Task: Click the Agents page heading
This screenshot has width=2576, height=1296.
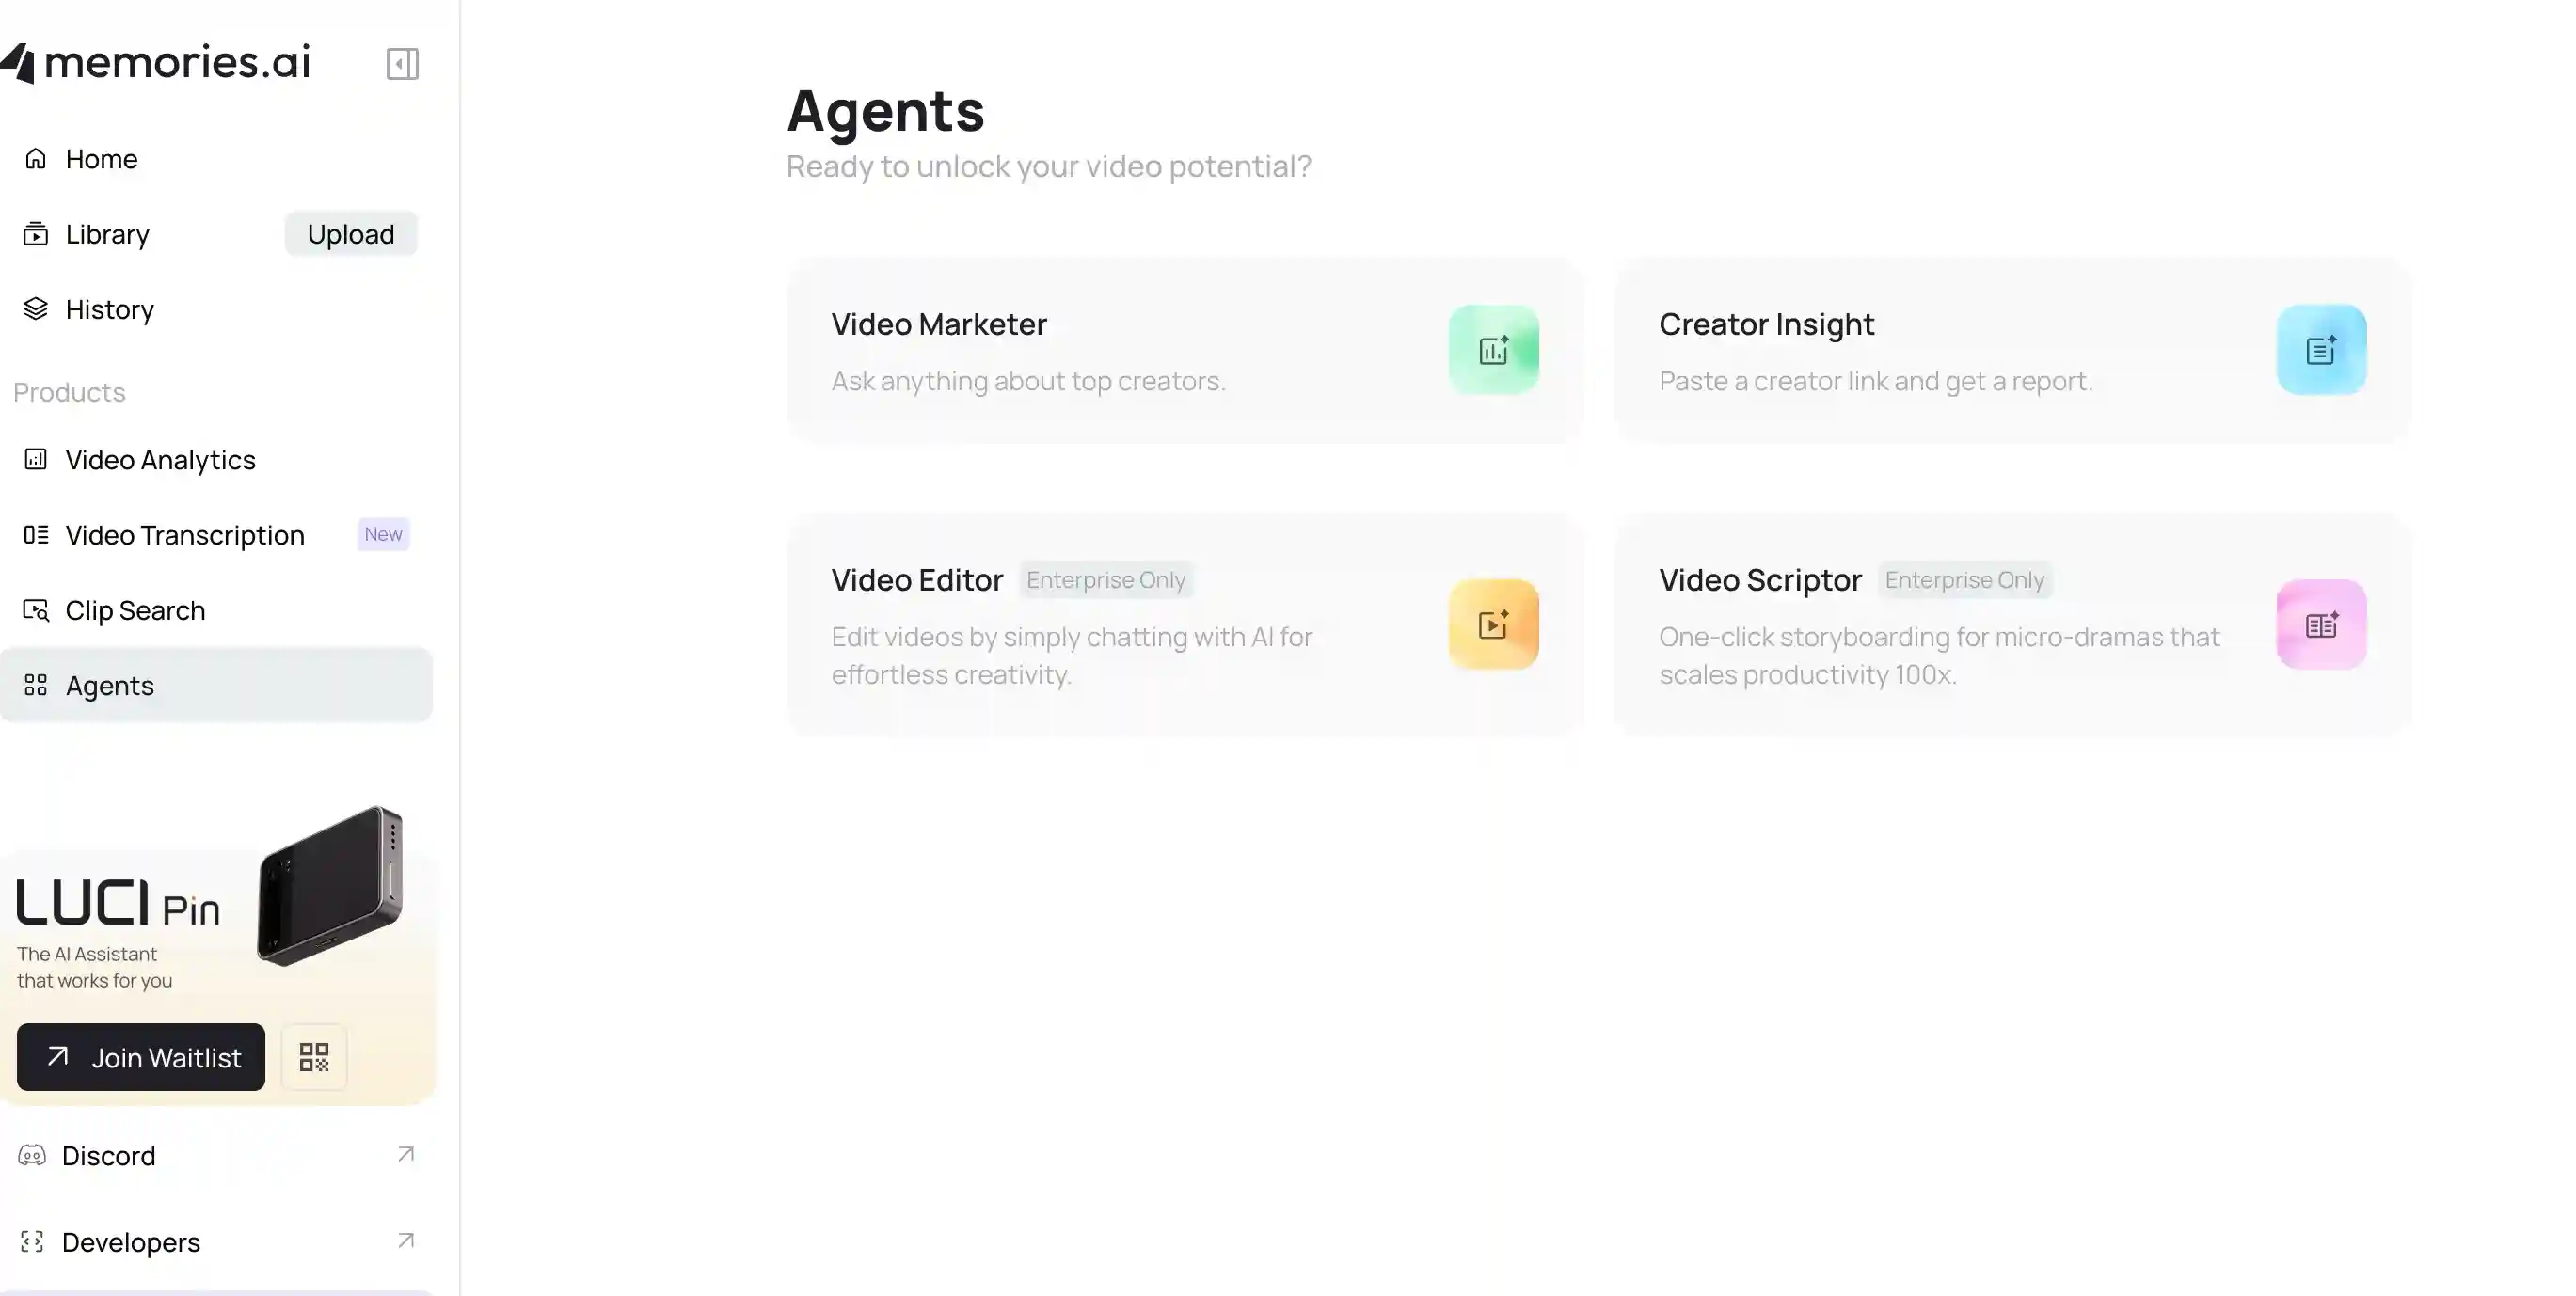Action: [886, 110]
